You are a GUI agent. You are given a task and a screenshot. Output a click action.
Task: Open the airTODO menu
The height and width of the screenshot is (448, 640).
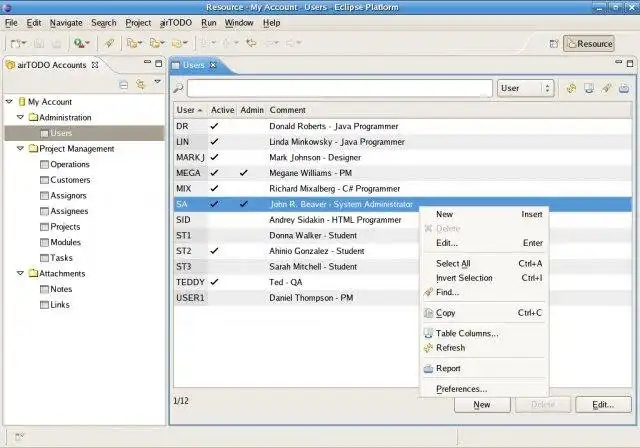(176, 23)
